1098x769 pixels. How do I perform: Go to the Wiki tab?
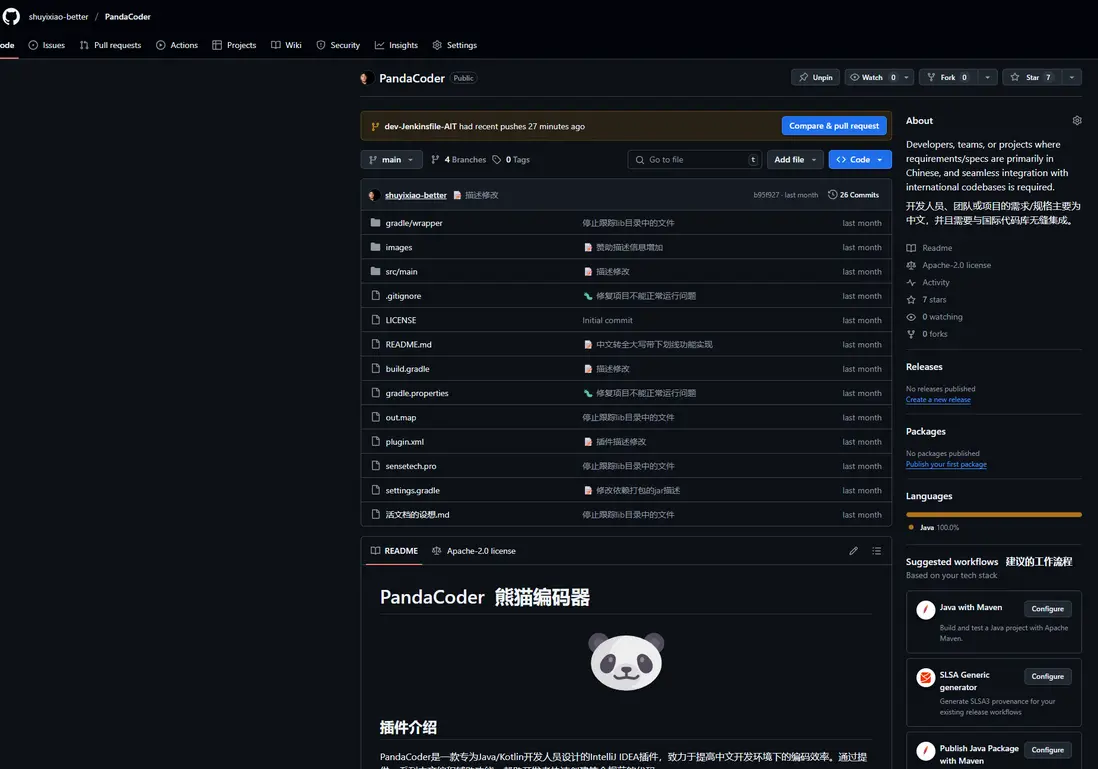click(286, 45)
